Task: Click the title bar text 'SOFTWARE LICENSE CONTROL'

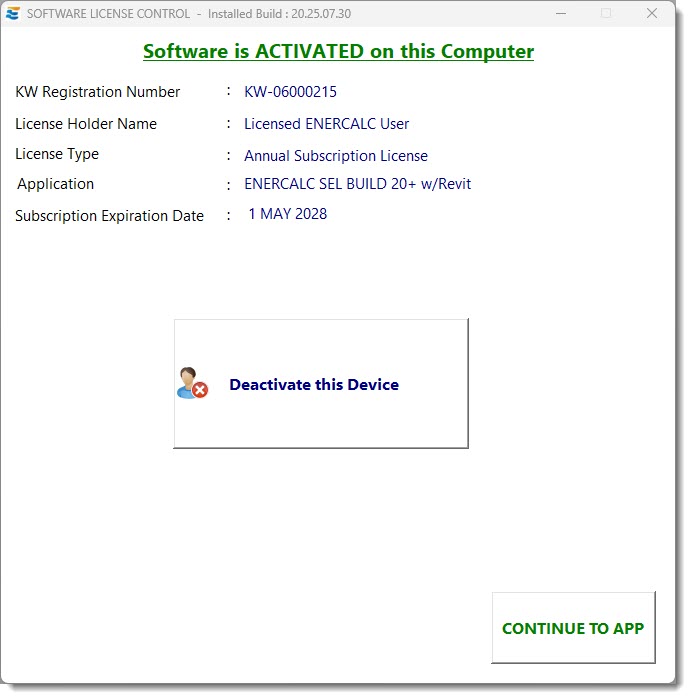Action: click(108, 14)
